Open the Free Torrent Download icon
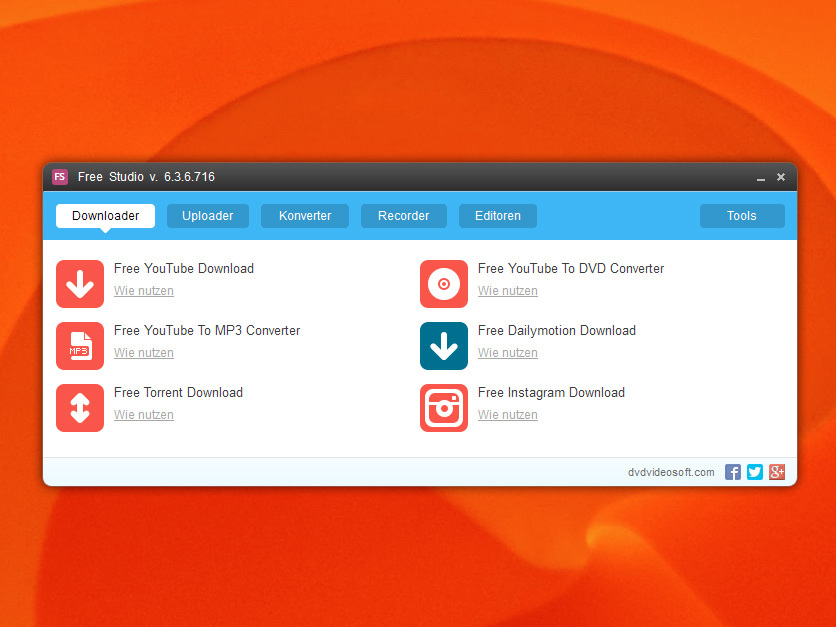Viewport: 836px width, 627px height. [80, 408]
